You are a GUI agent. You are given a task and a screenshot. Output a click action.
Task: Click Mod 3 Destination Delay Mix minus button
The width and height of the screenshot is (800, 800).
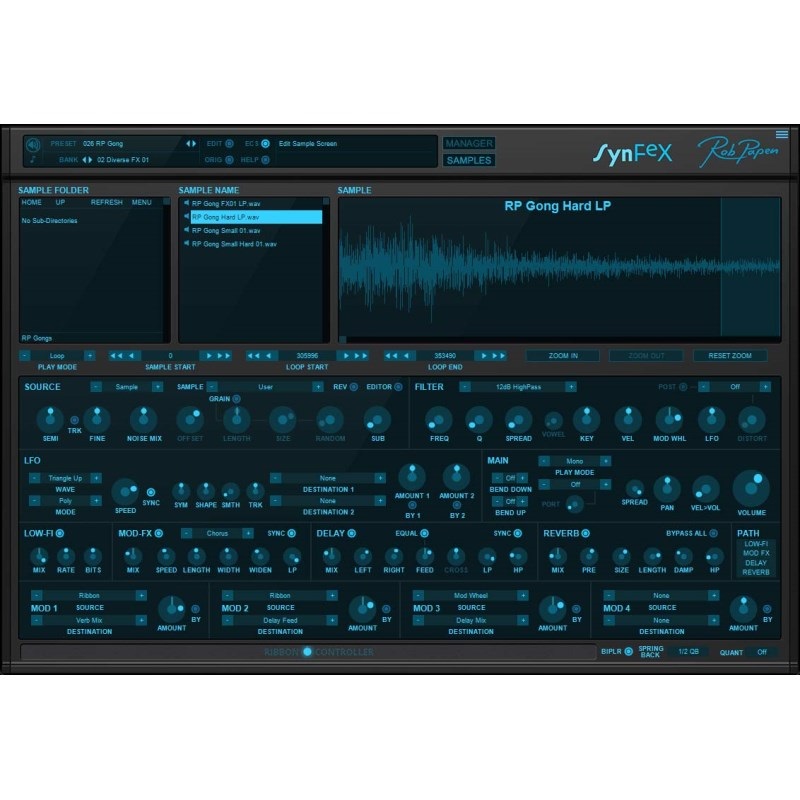coord(418,620)
